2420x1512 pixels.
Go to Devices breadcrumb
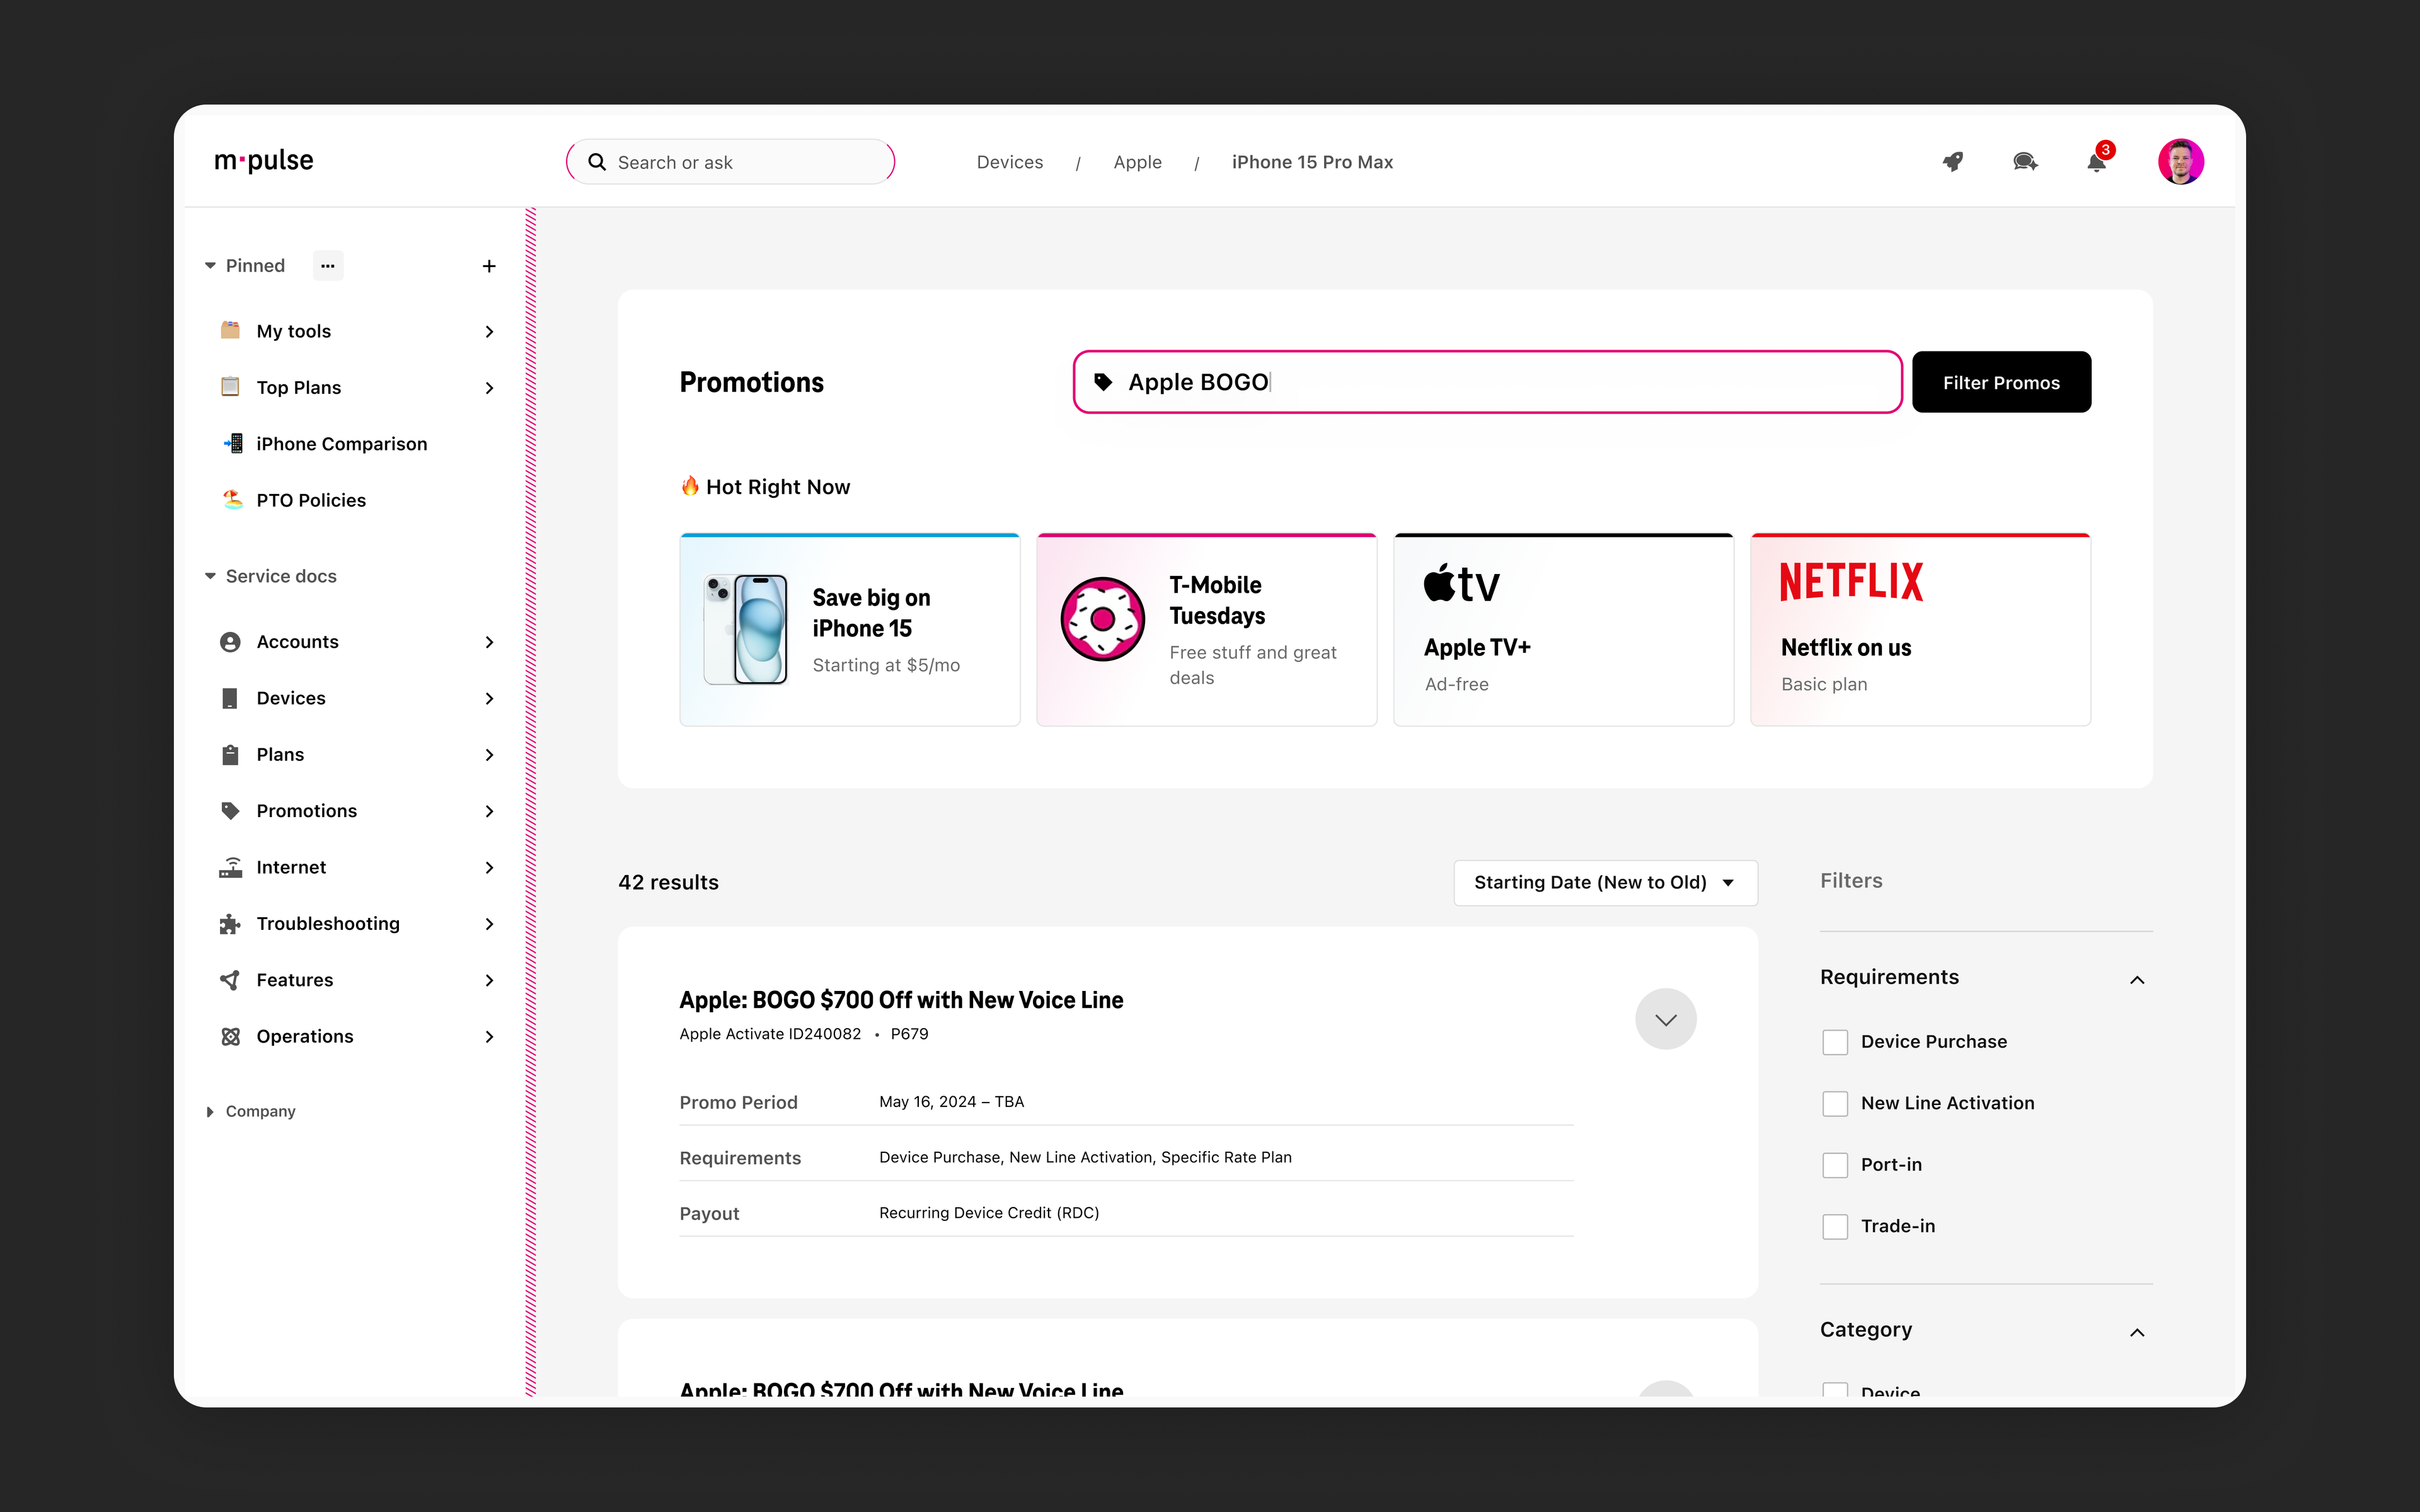pyautogui.click(x=1009, y=162)
